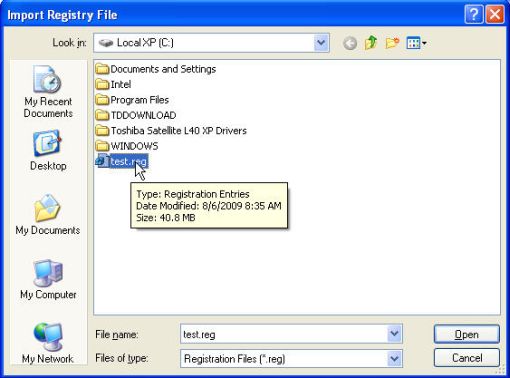510x378 pixels.
Task: Click the Toshiba Satellite L40 XP Drivers name
Action: 179,130
